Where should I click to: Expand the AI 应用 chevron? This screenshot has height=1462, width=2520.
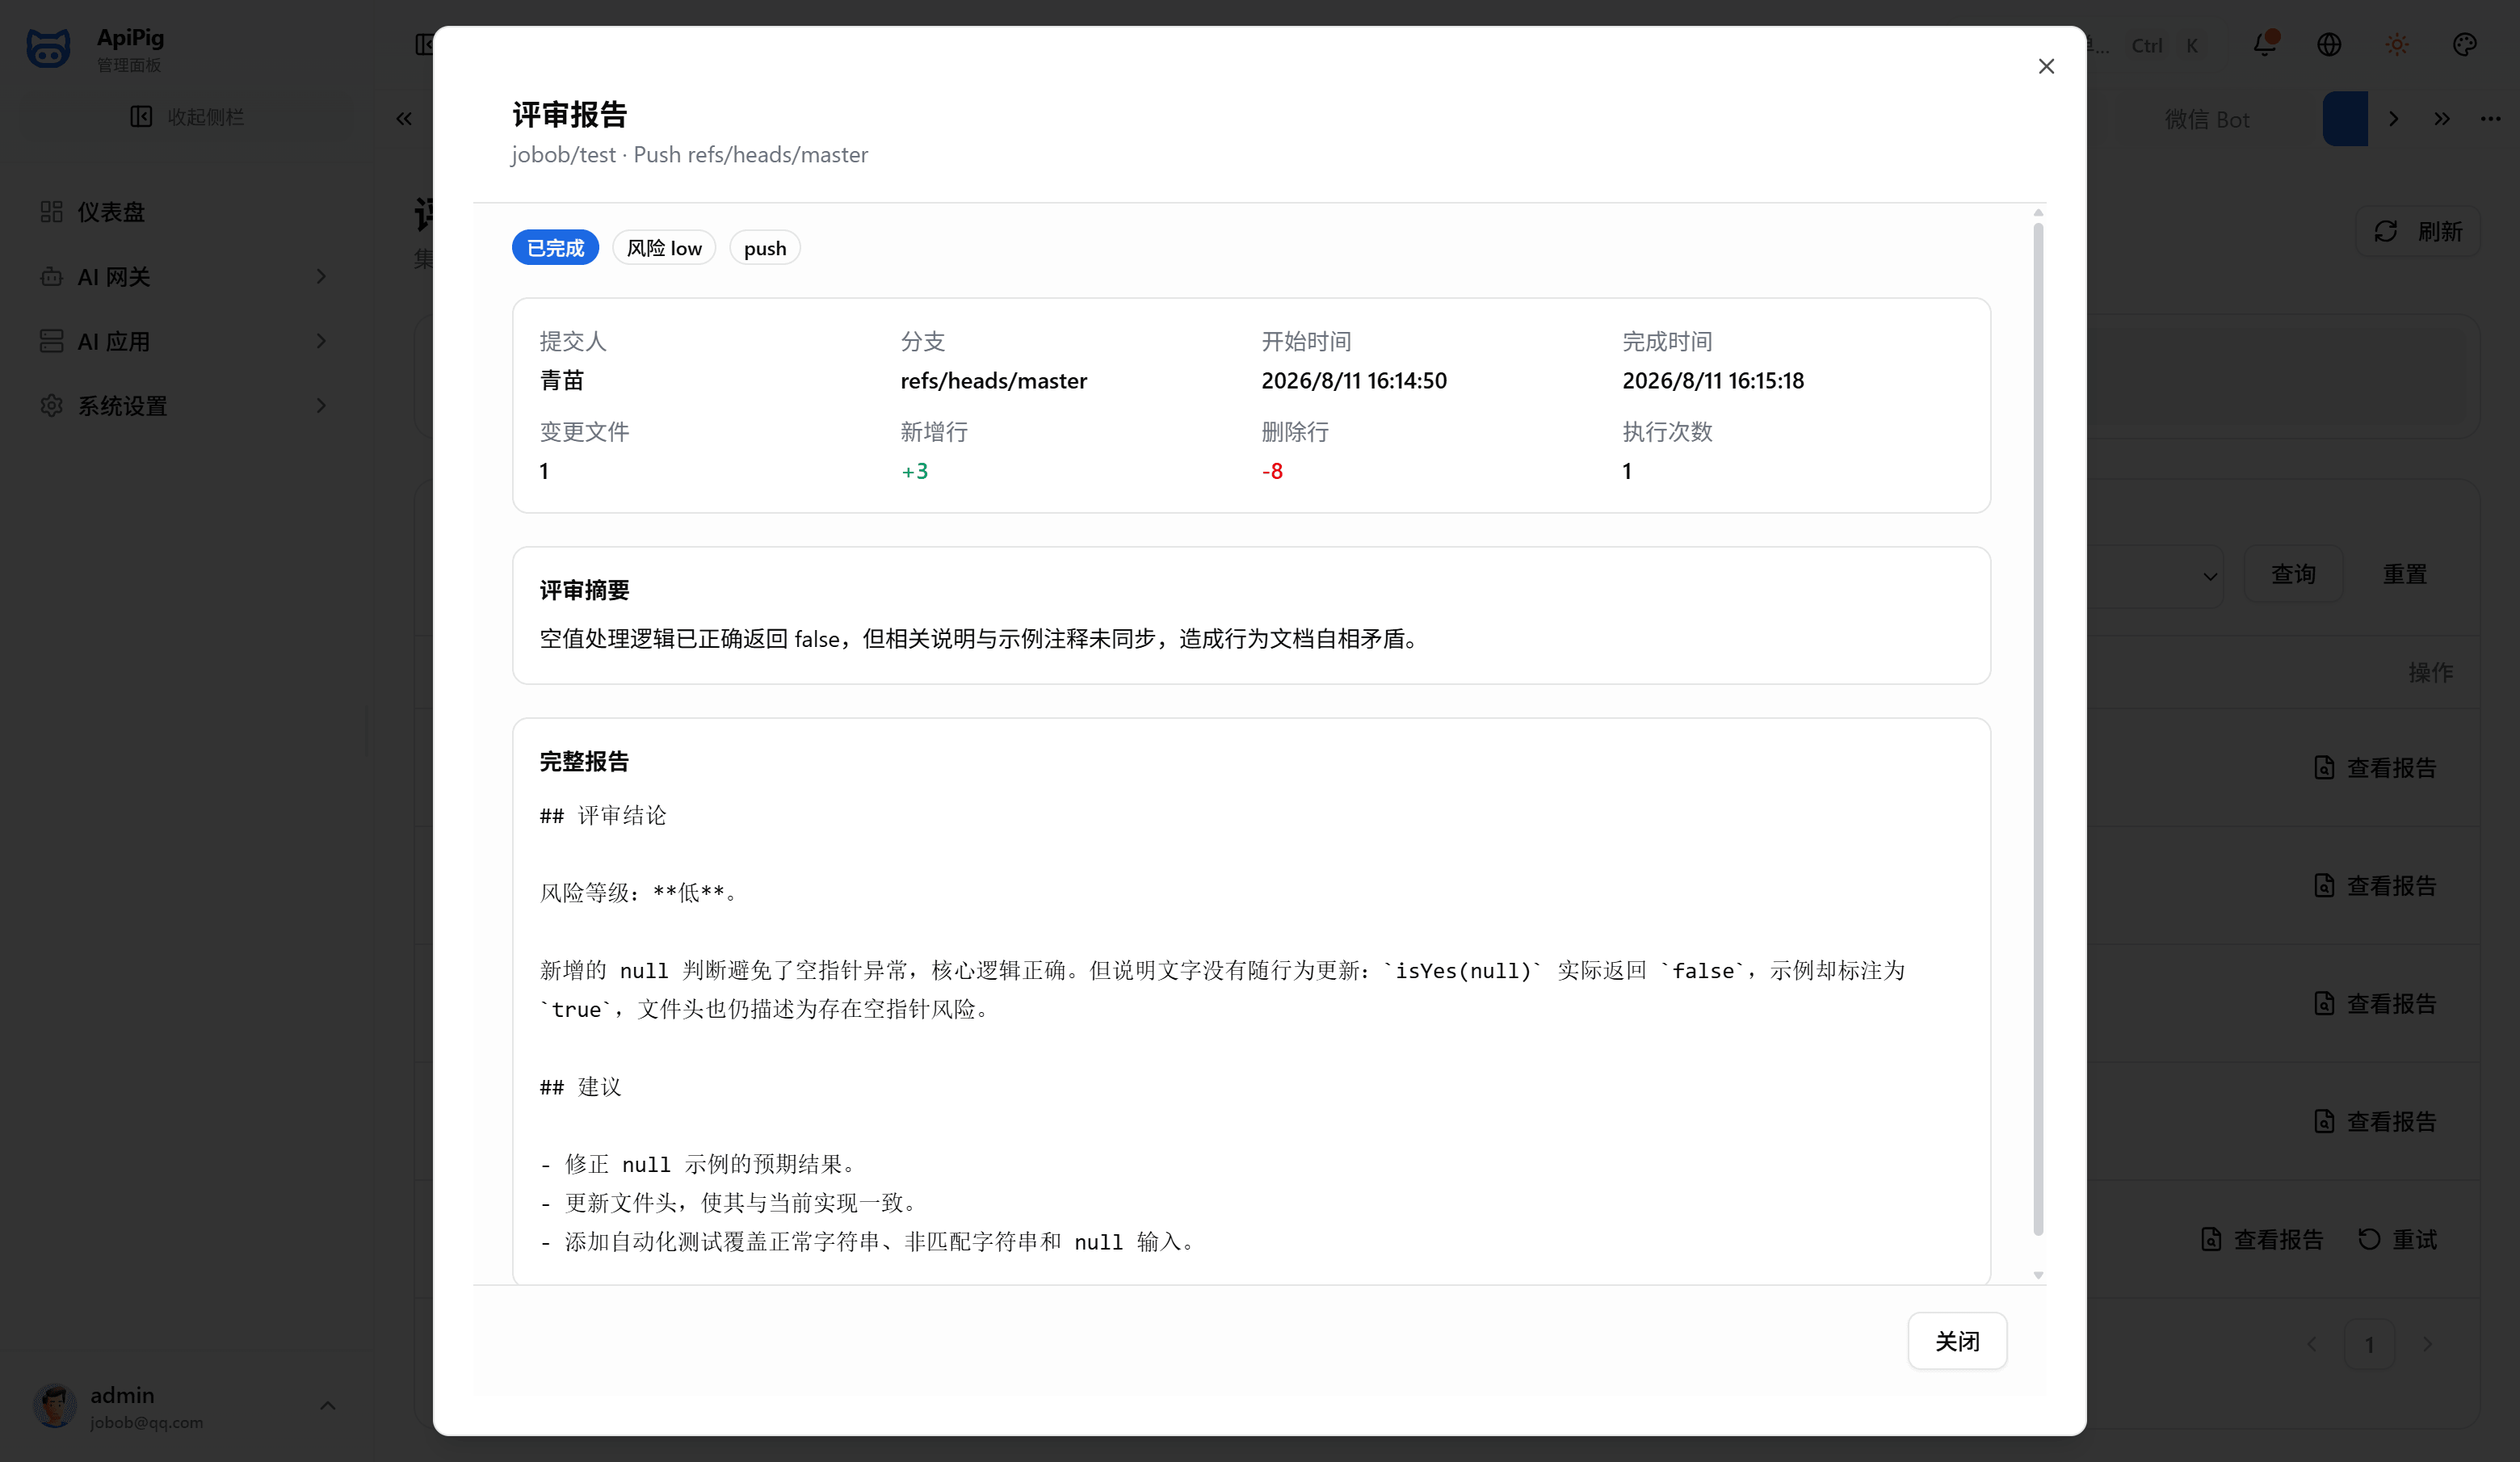[321, 341]
